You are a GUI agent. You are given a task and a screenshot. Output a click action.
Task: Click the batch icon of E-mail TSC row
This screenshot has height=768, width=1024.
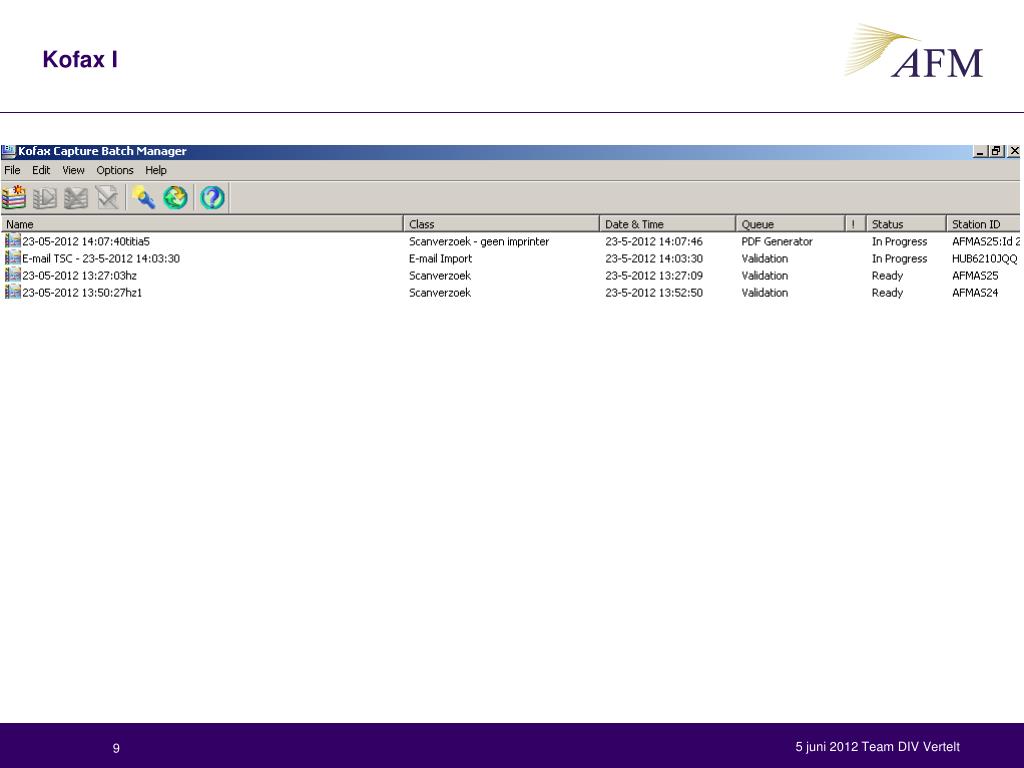[x=12, y=258]
